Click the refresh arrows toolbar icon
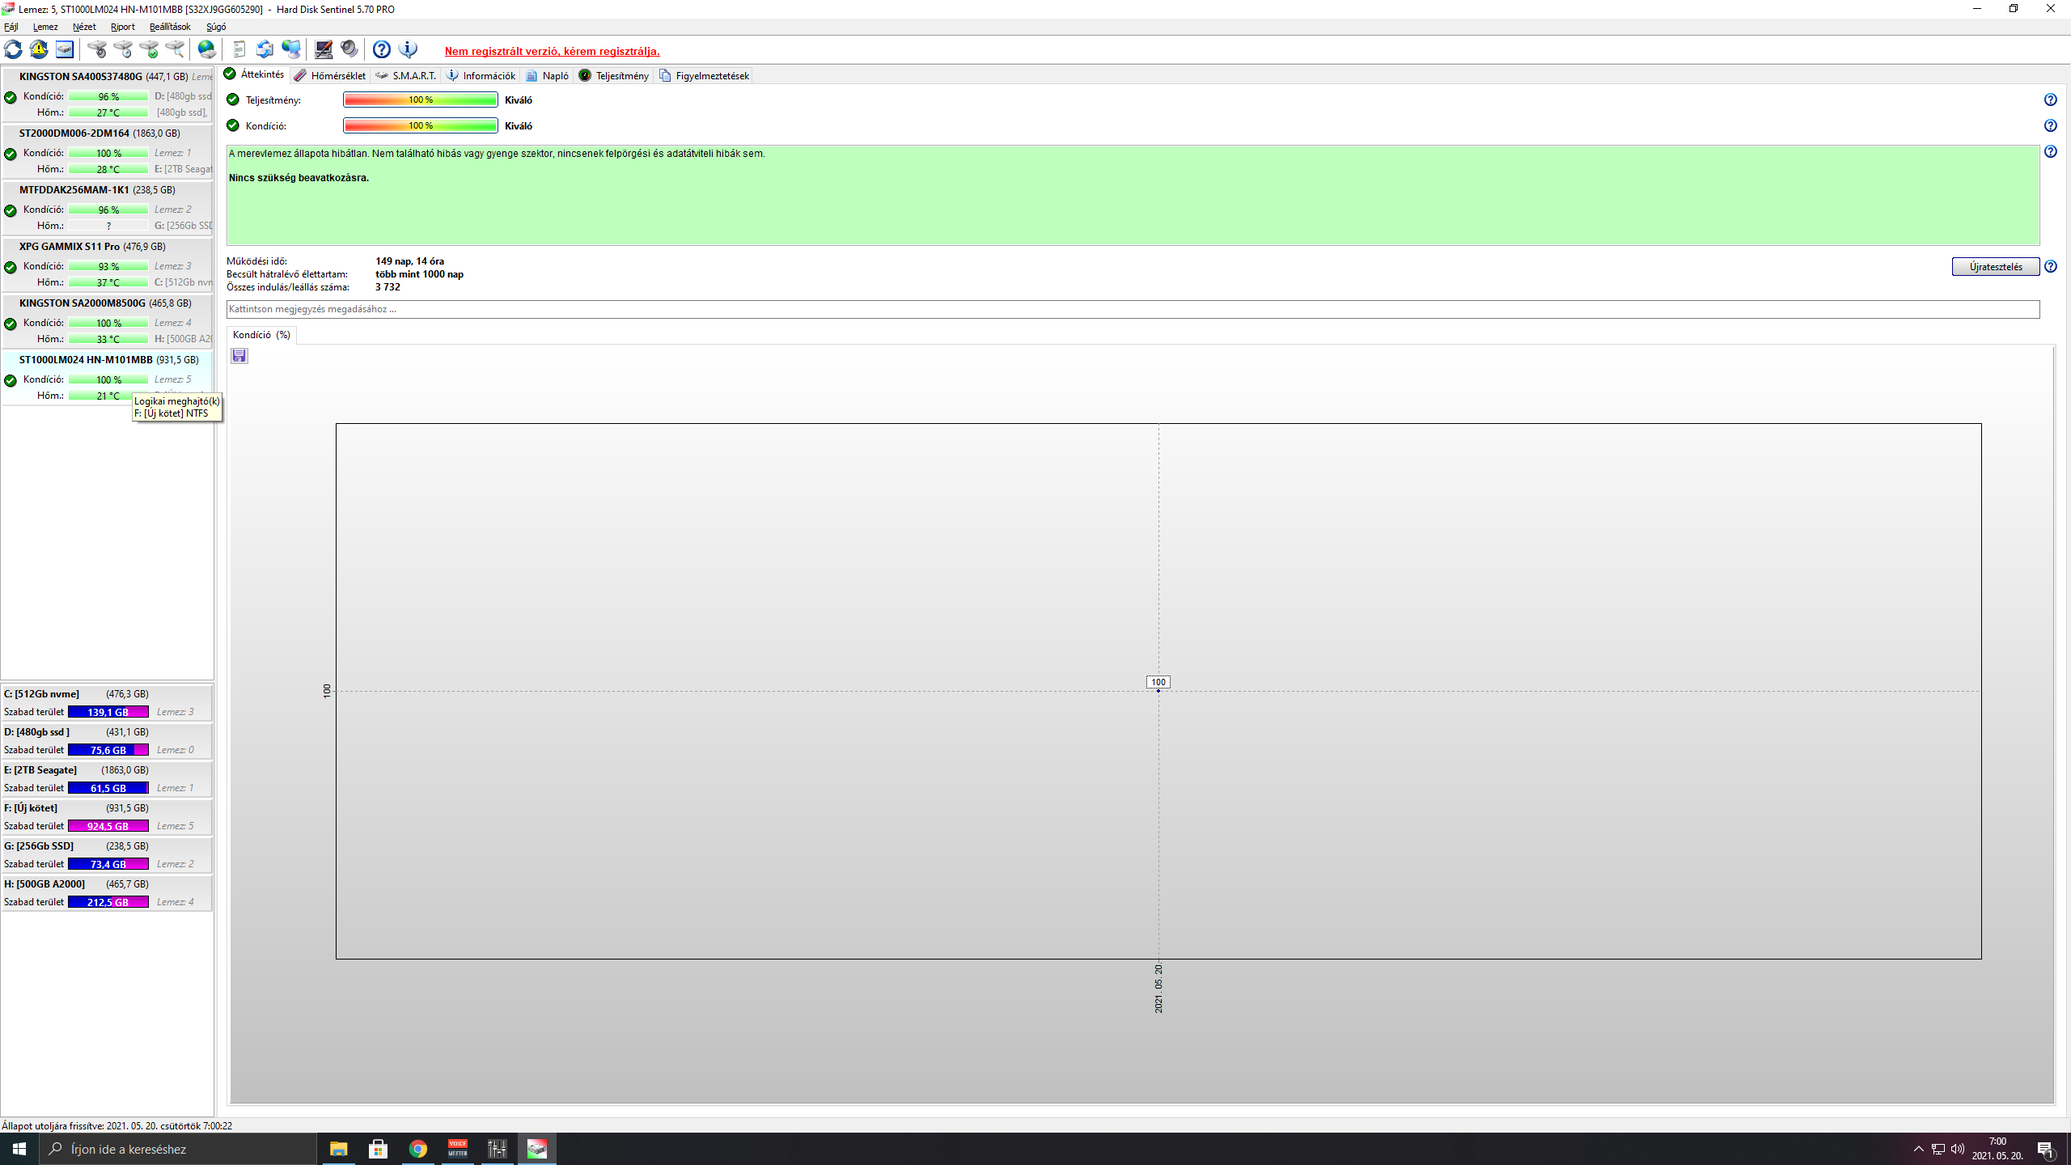 tap(13, 49)
